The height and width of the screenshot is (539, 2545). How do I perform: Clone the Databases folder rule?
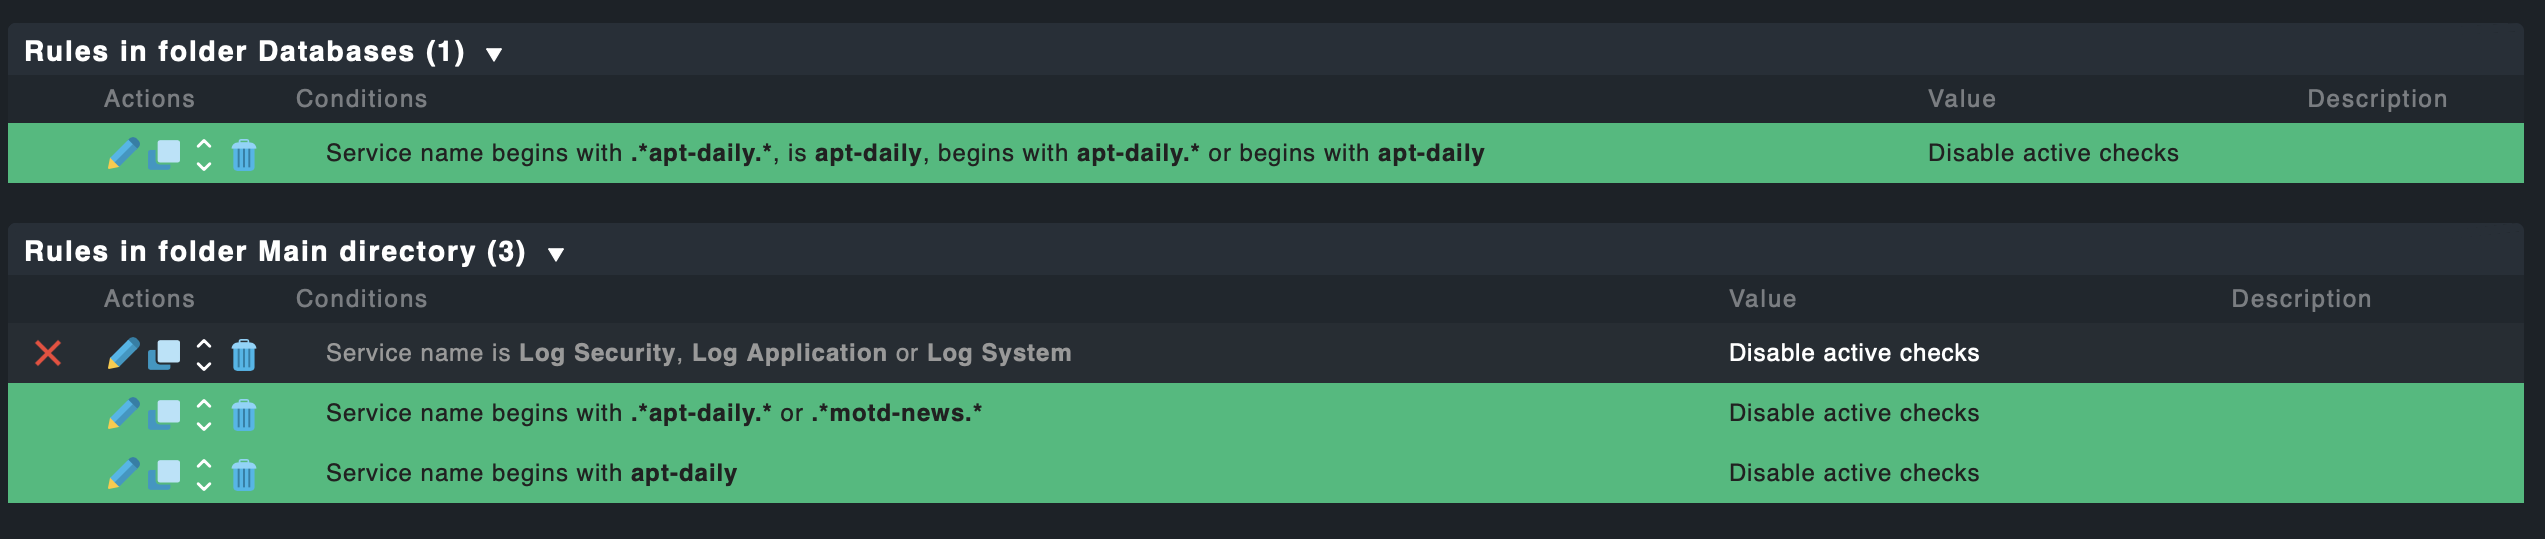pos(164,154)
